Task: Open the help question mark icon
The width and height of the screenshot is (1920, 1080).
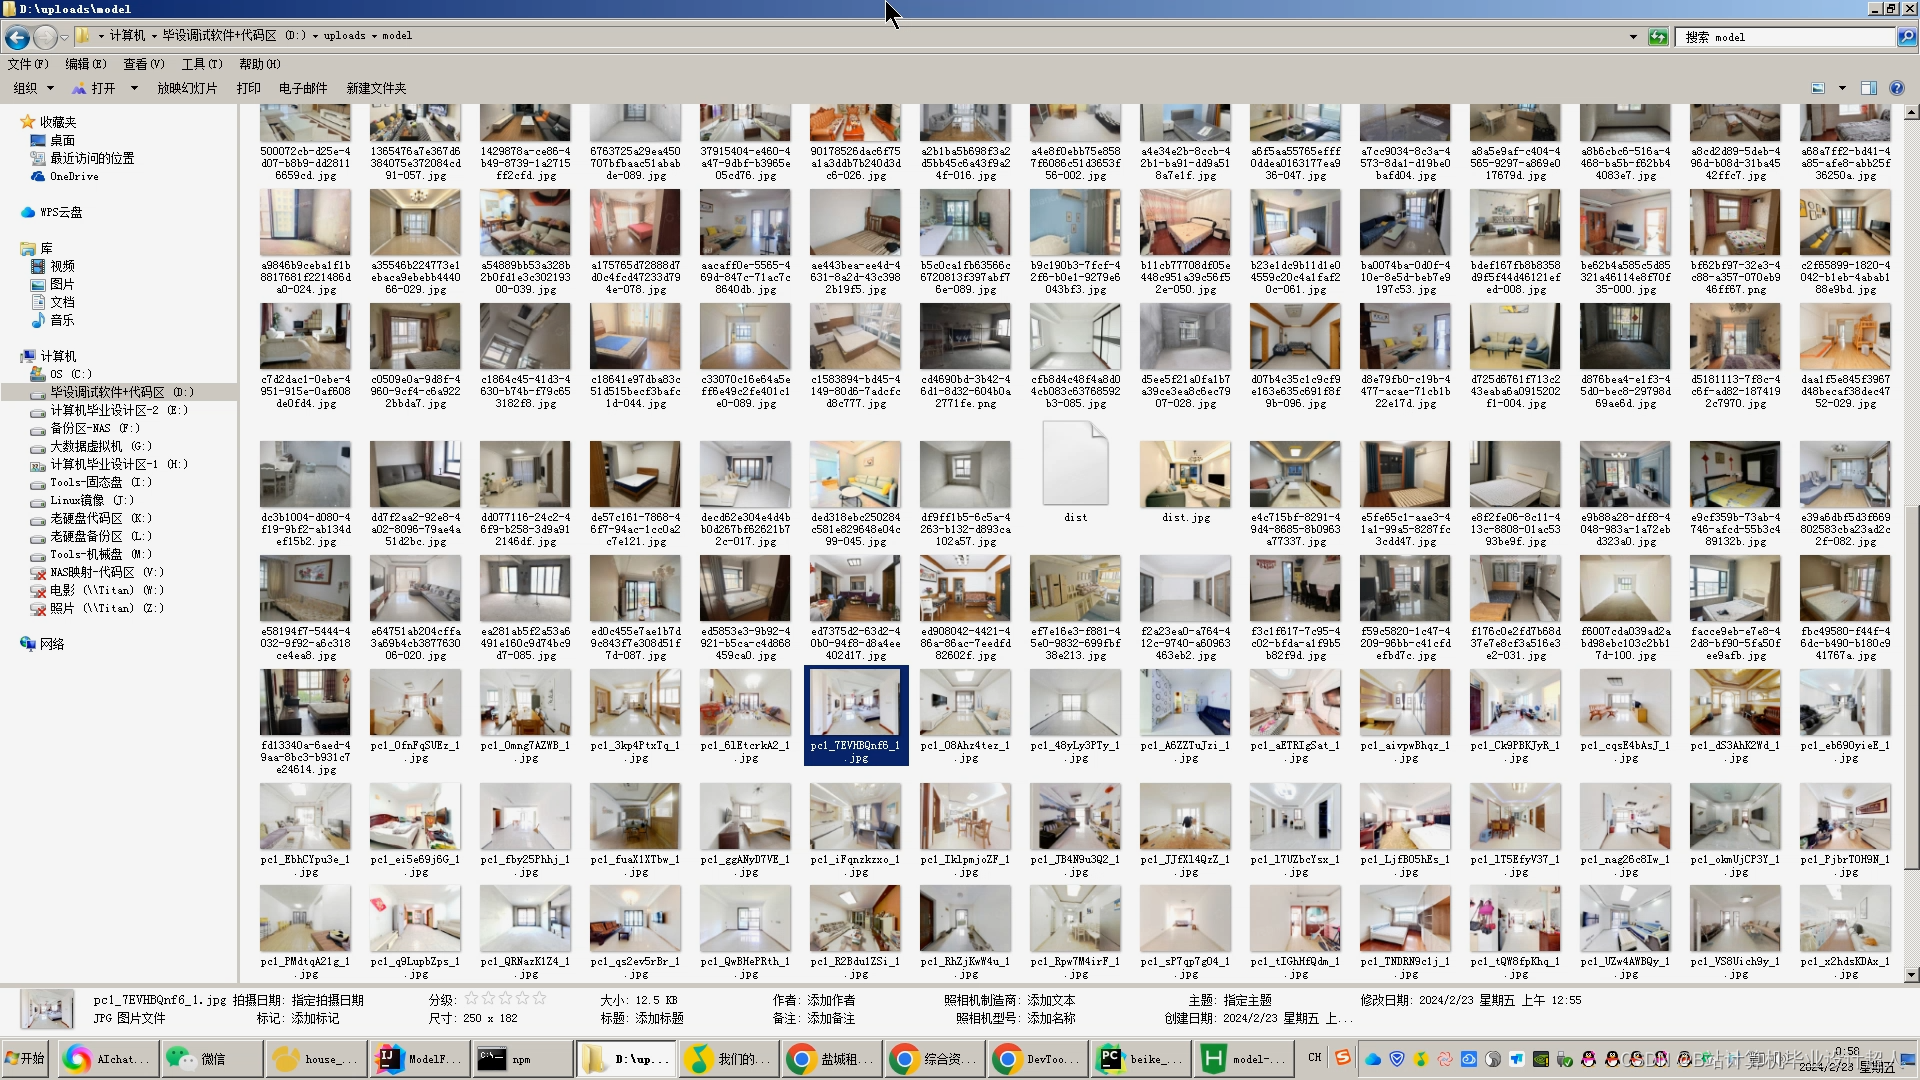Action: pos(1896,88)
